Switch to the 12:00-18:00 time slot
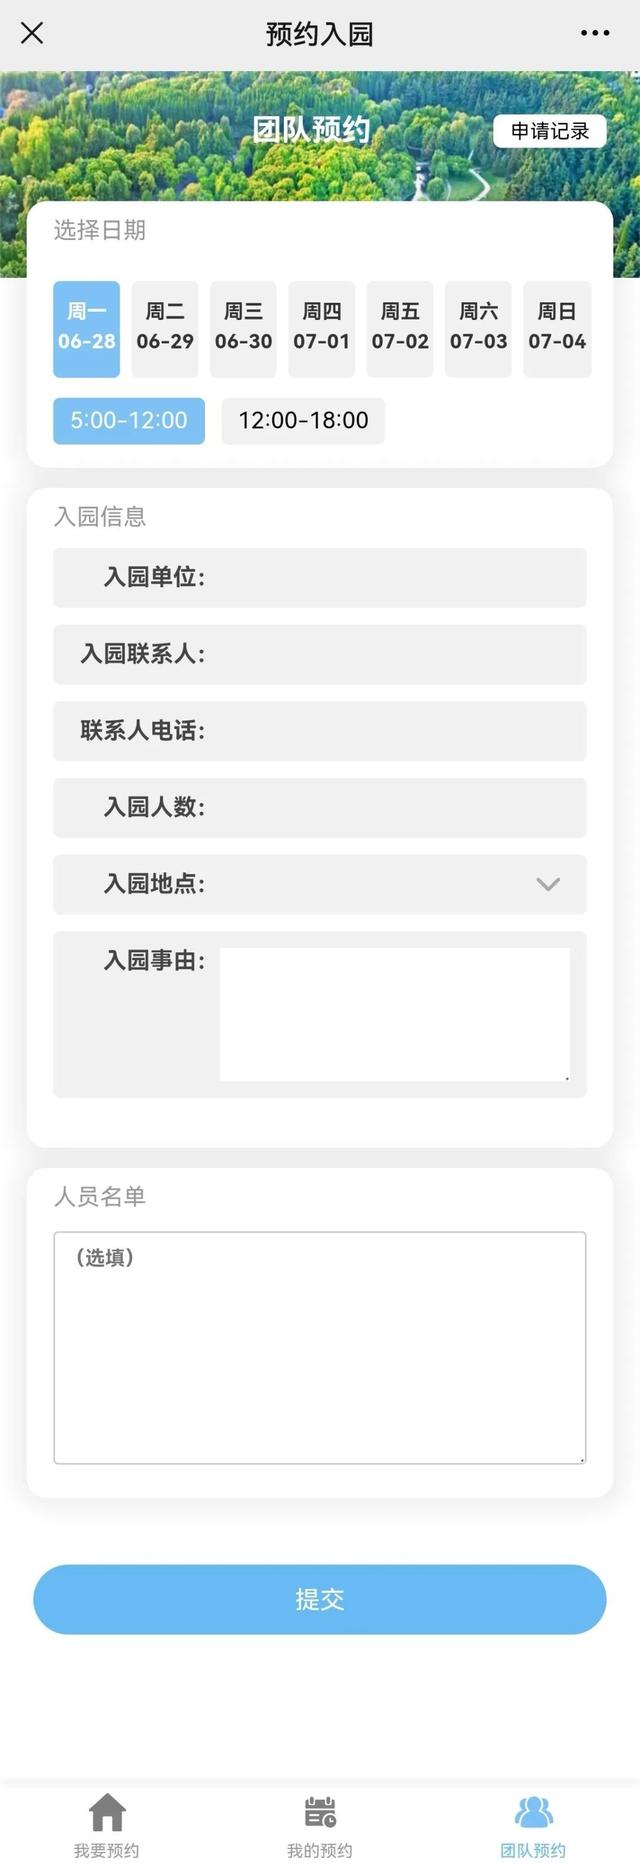 click(x=302, y=420)
